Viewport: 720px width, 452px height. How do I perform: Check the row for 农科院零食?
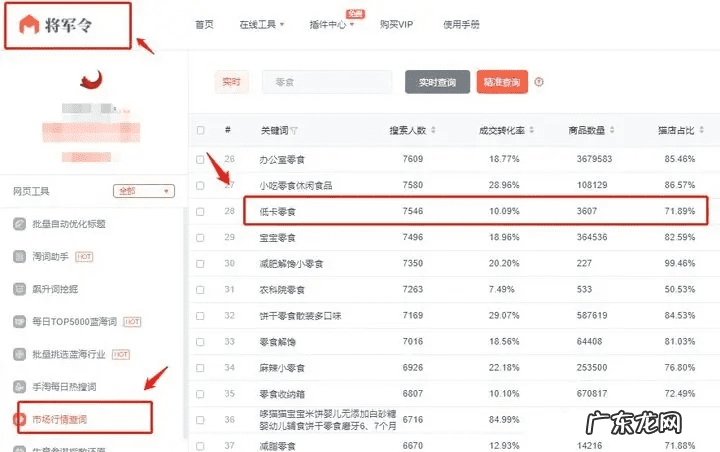tap(200, 290)
